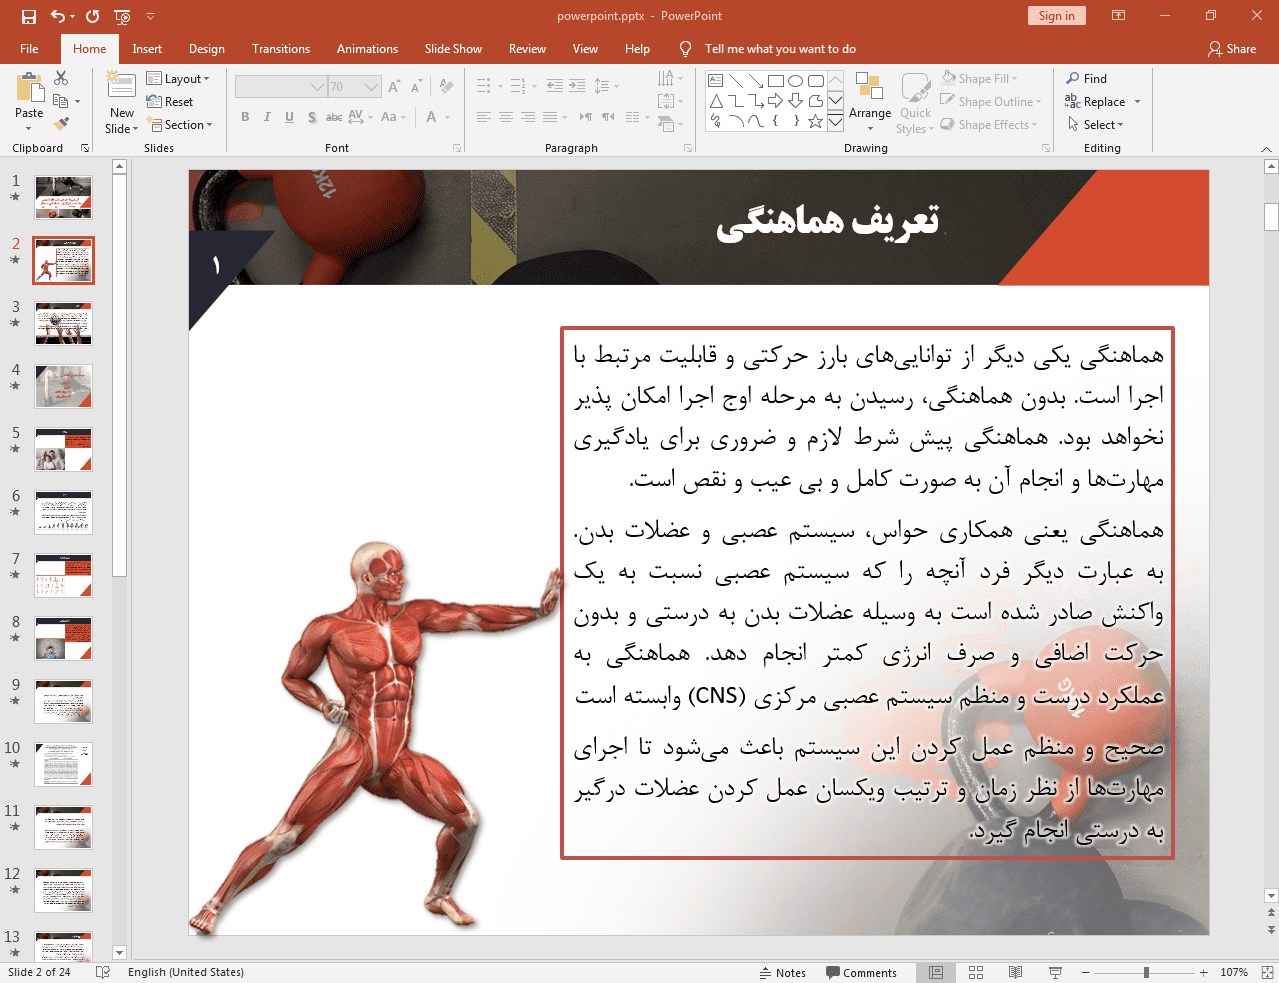Click the zoom slider handle

click(x=1146, y=972)
